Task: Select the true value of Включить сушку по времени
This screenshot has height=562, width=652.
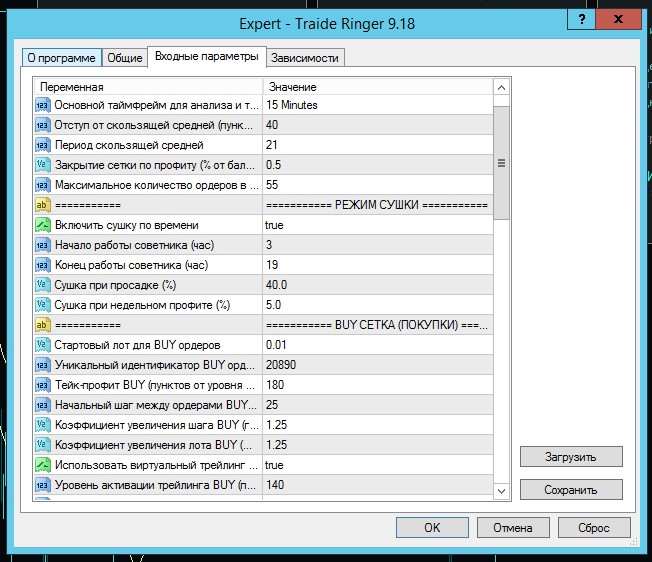Action: [x=274, y=225]
